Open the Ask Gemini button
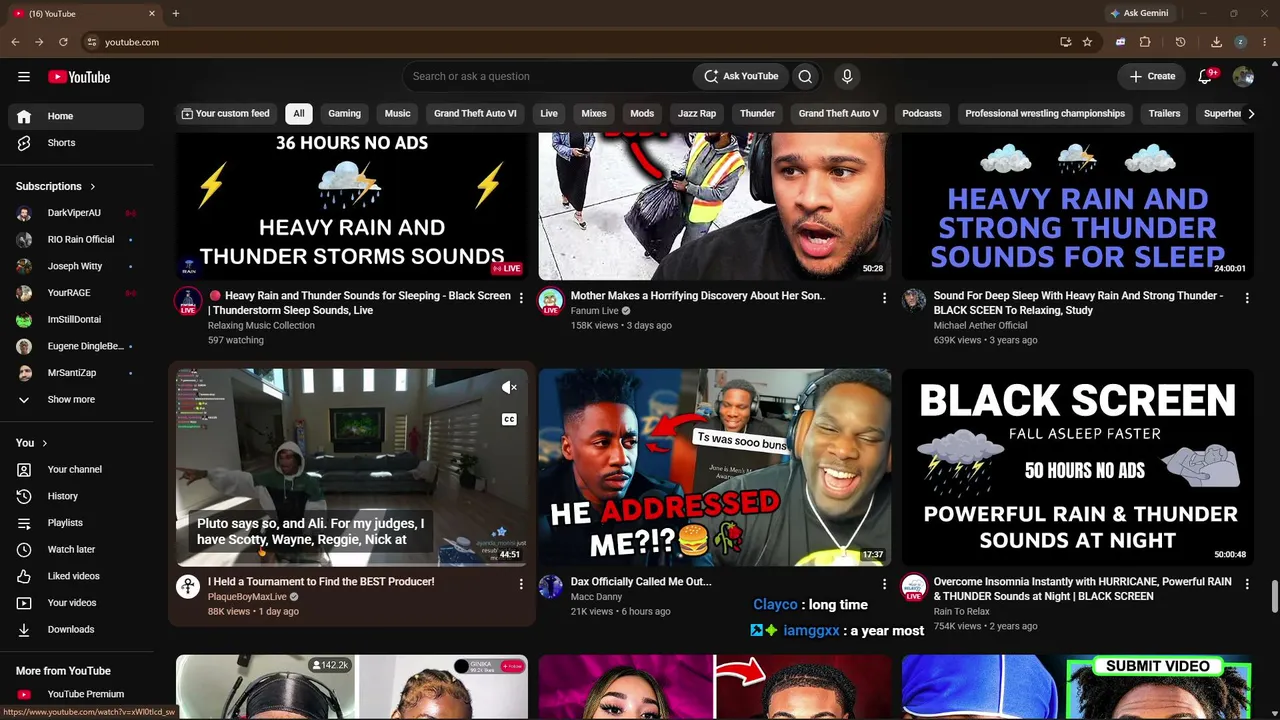This screenshot has height=720, width=1280. coord(1139,13)
